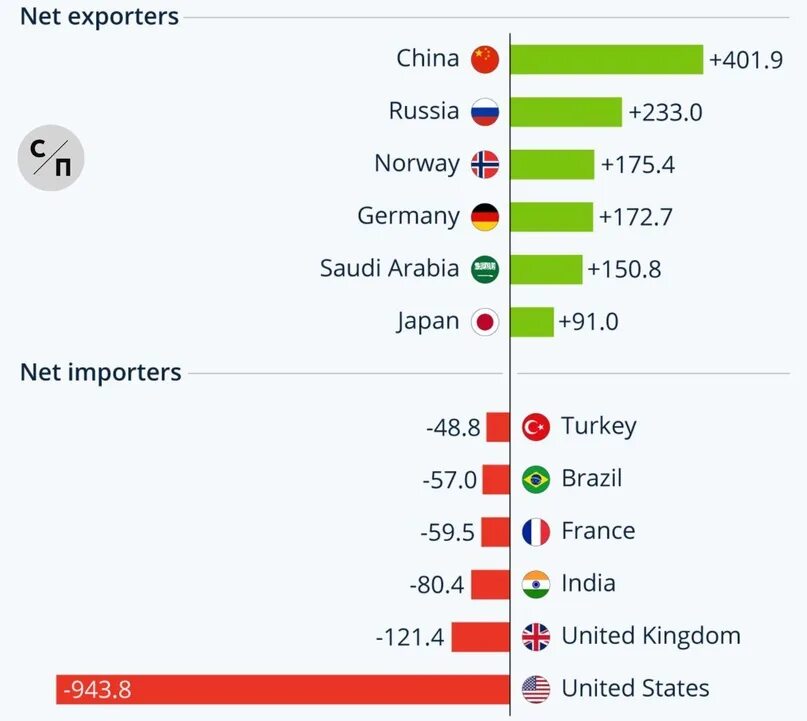Click the red United Kingdom -121.4 bar
This screenshot has width=807, height=721.
click(480, 637)
